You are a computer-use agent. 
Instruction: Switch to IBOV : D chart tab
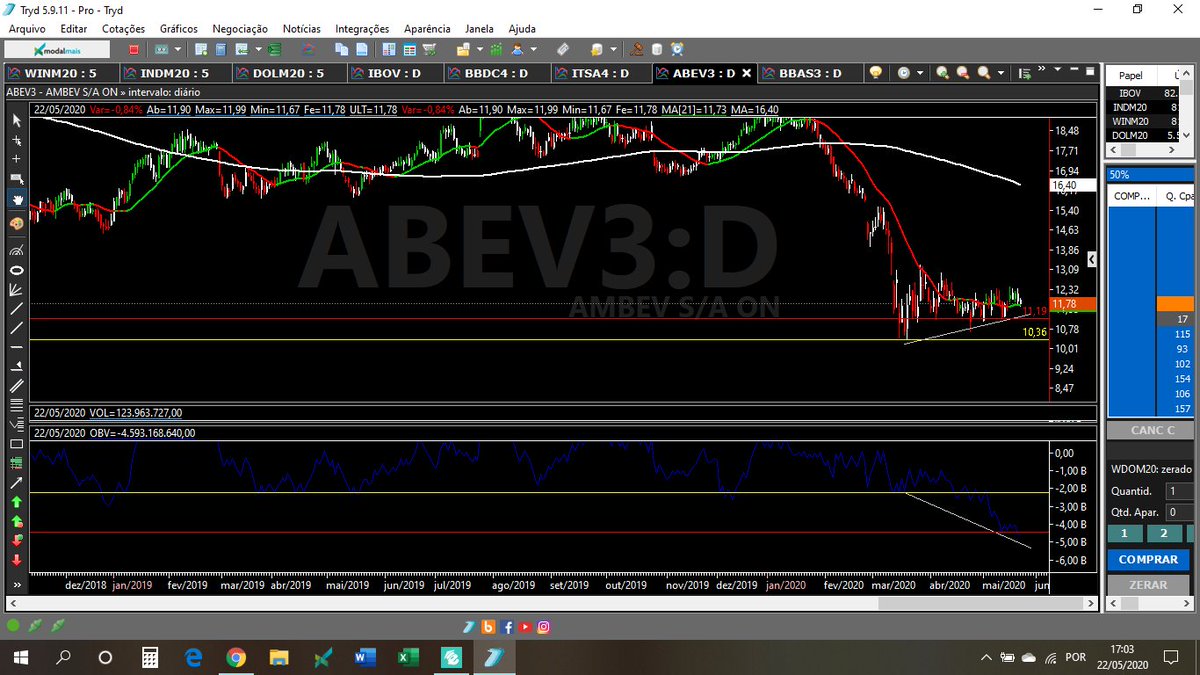394,73
